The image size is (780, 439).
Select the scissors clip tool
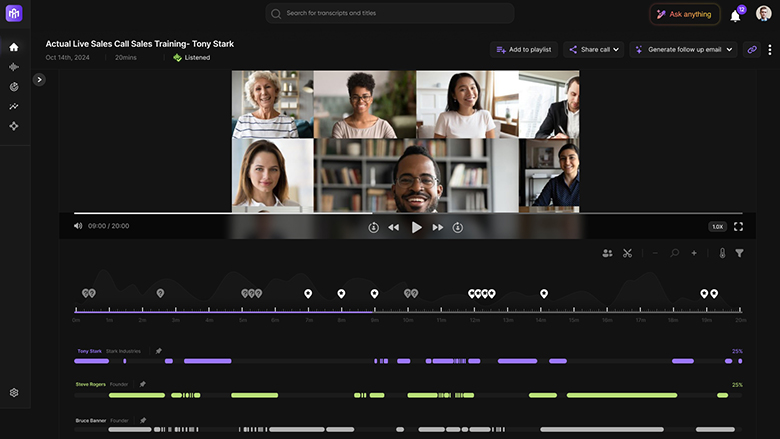627,253
